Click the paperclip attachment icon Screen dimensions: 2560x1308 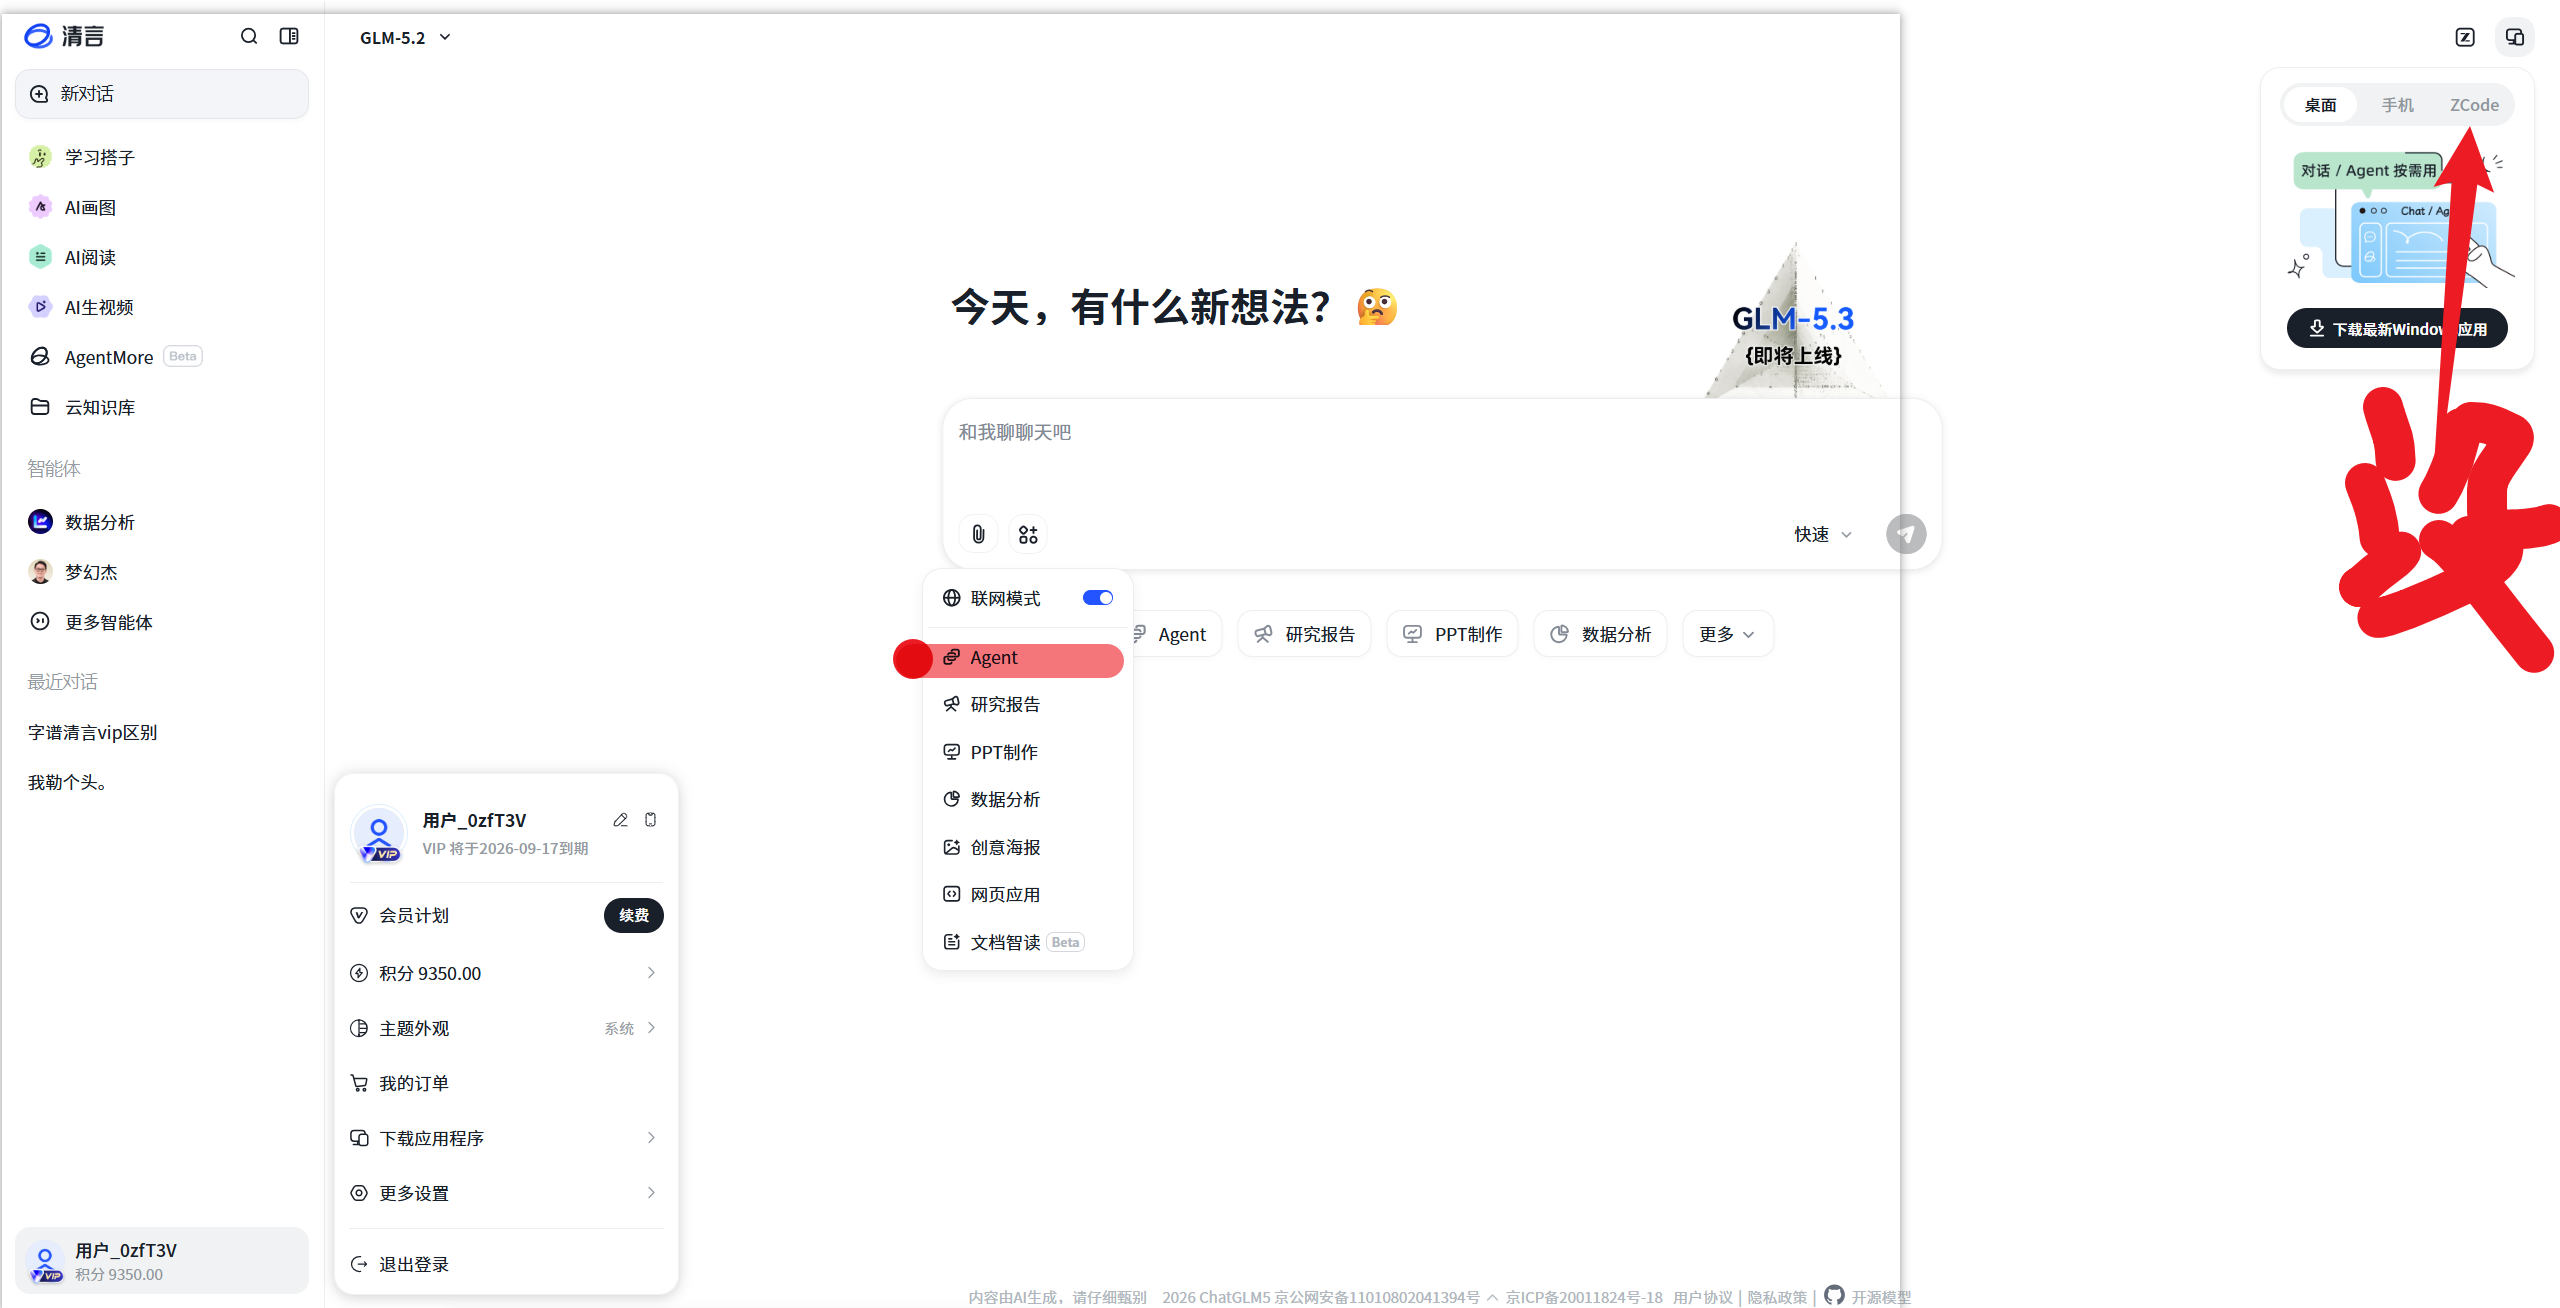(978, 534)
